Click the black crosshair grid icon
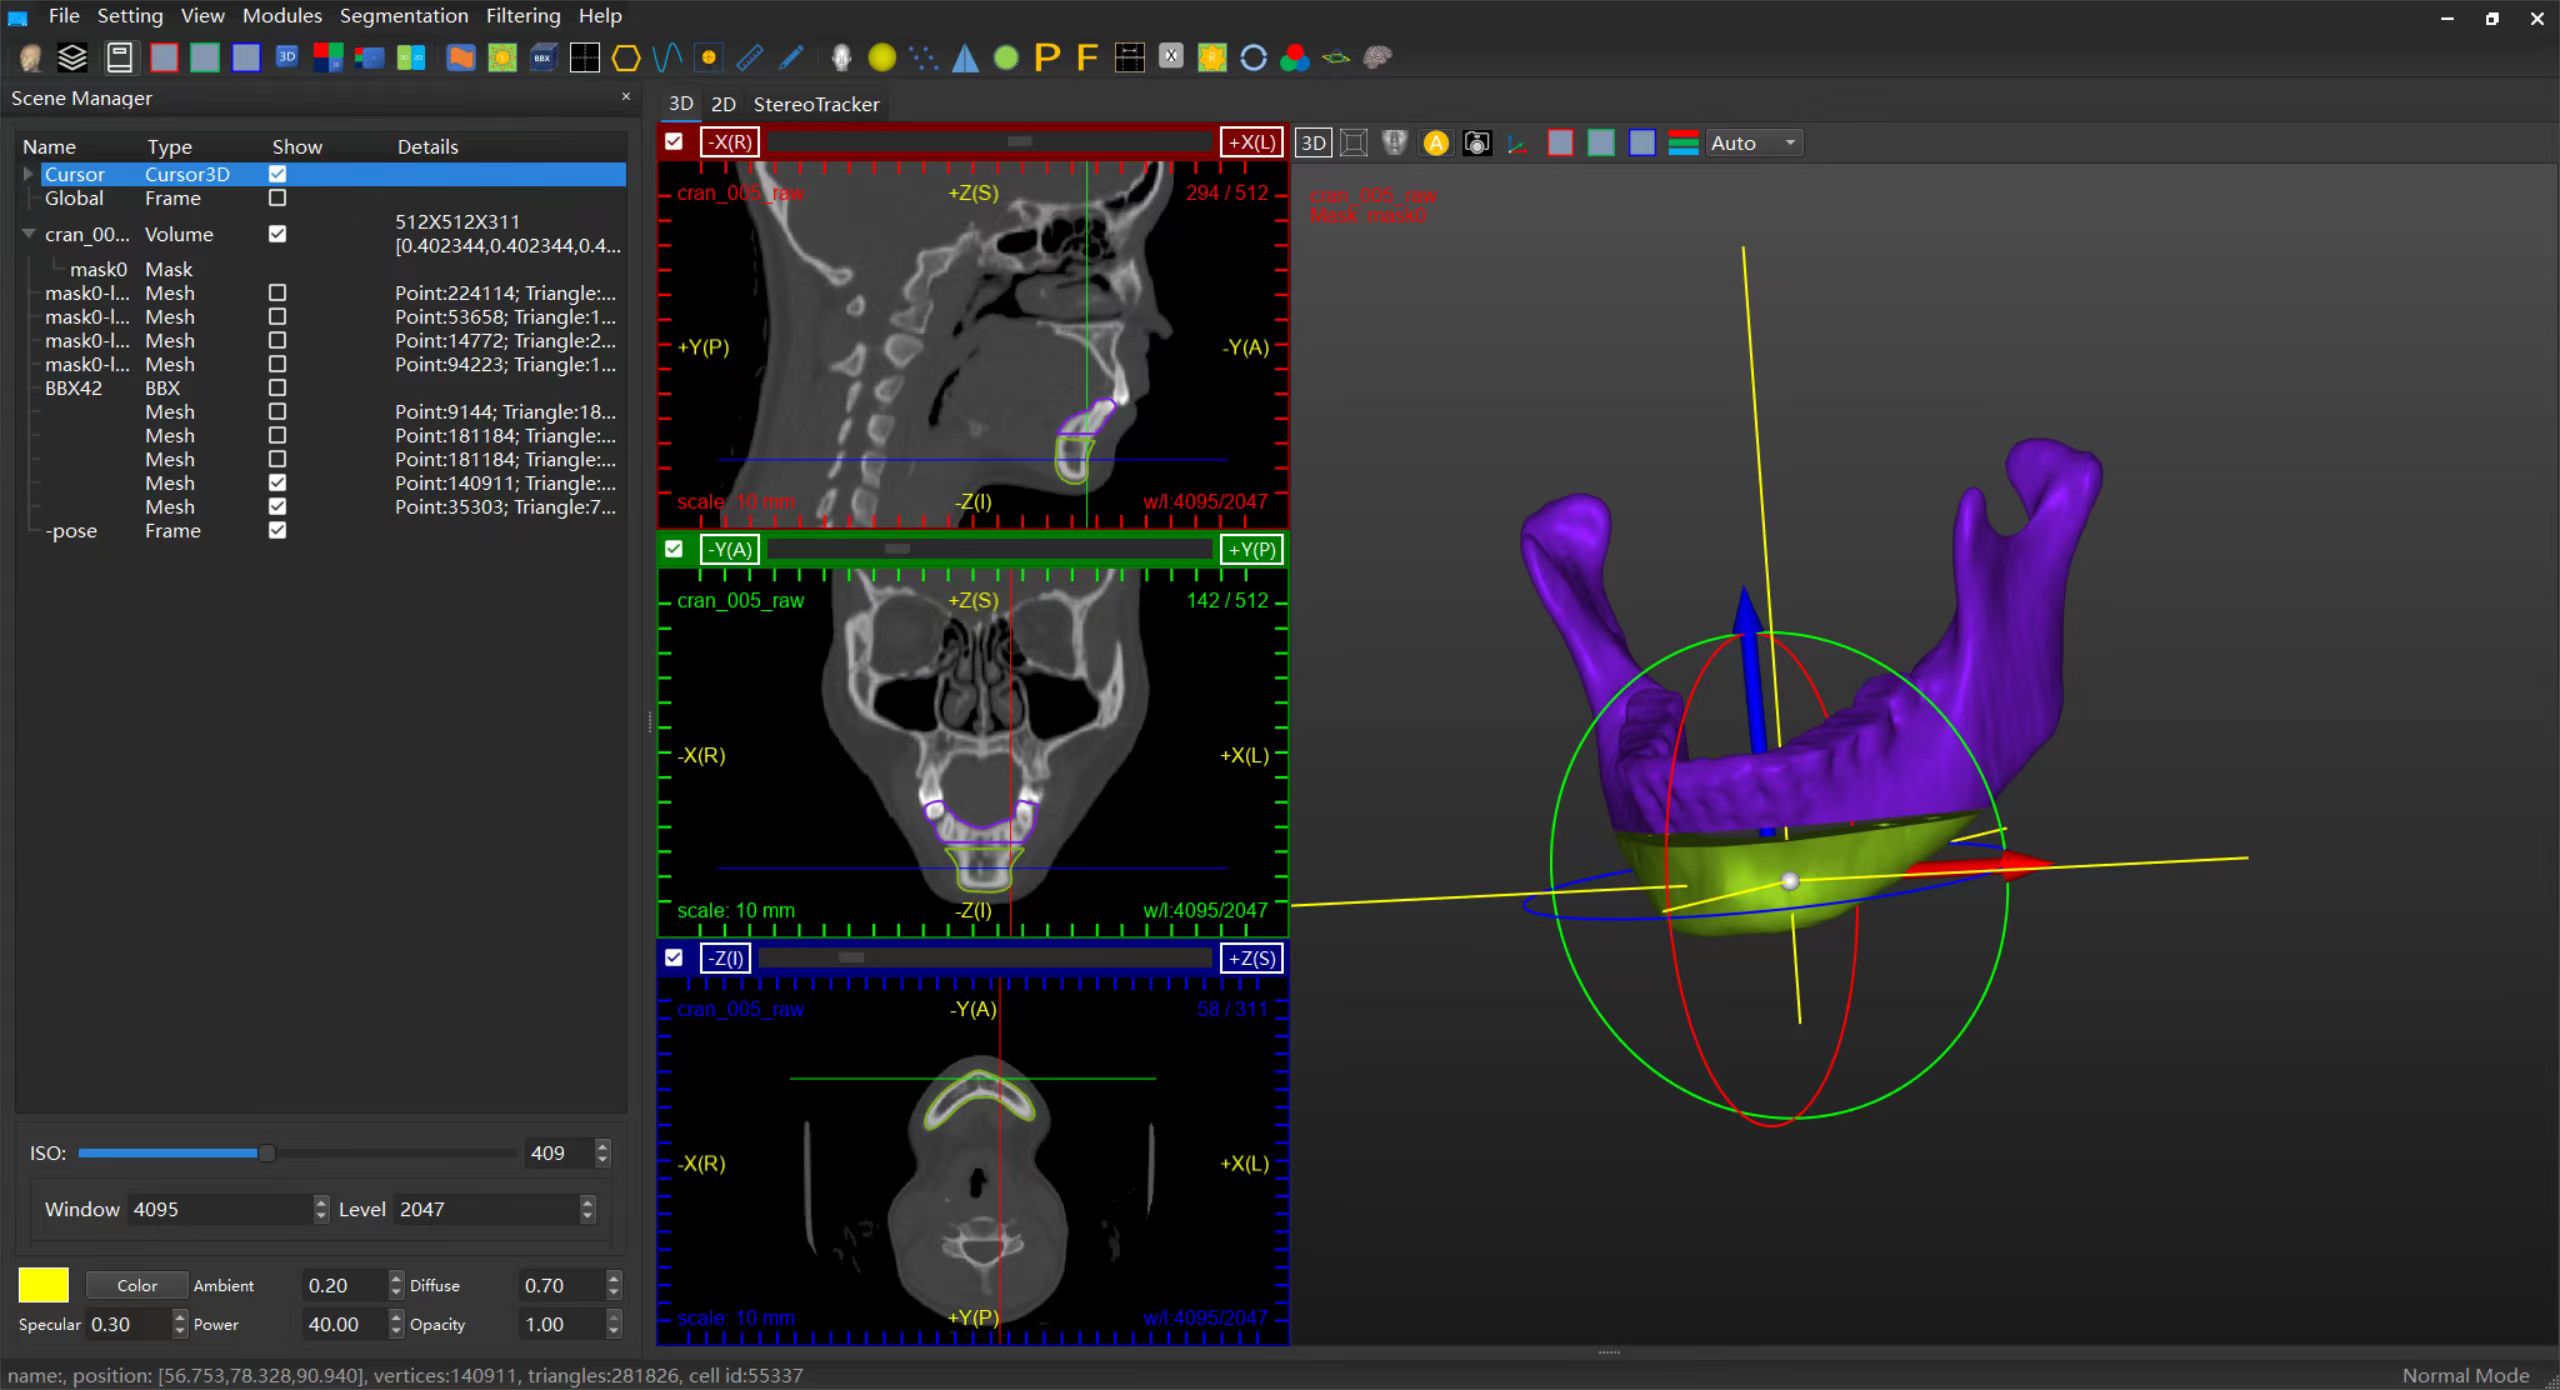 click(585, 58)
